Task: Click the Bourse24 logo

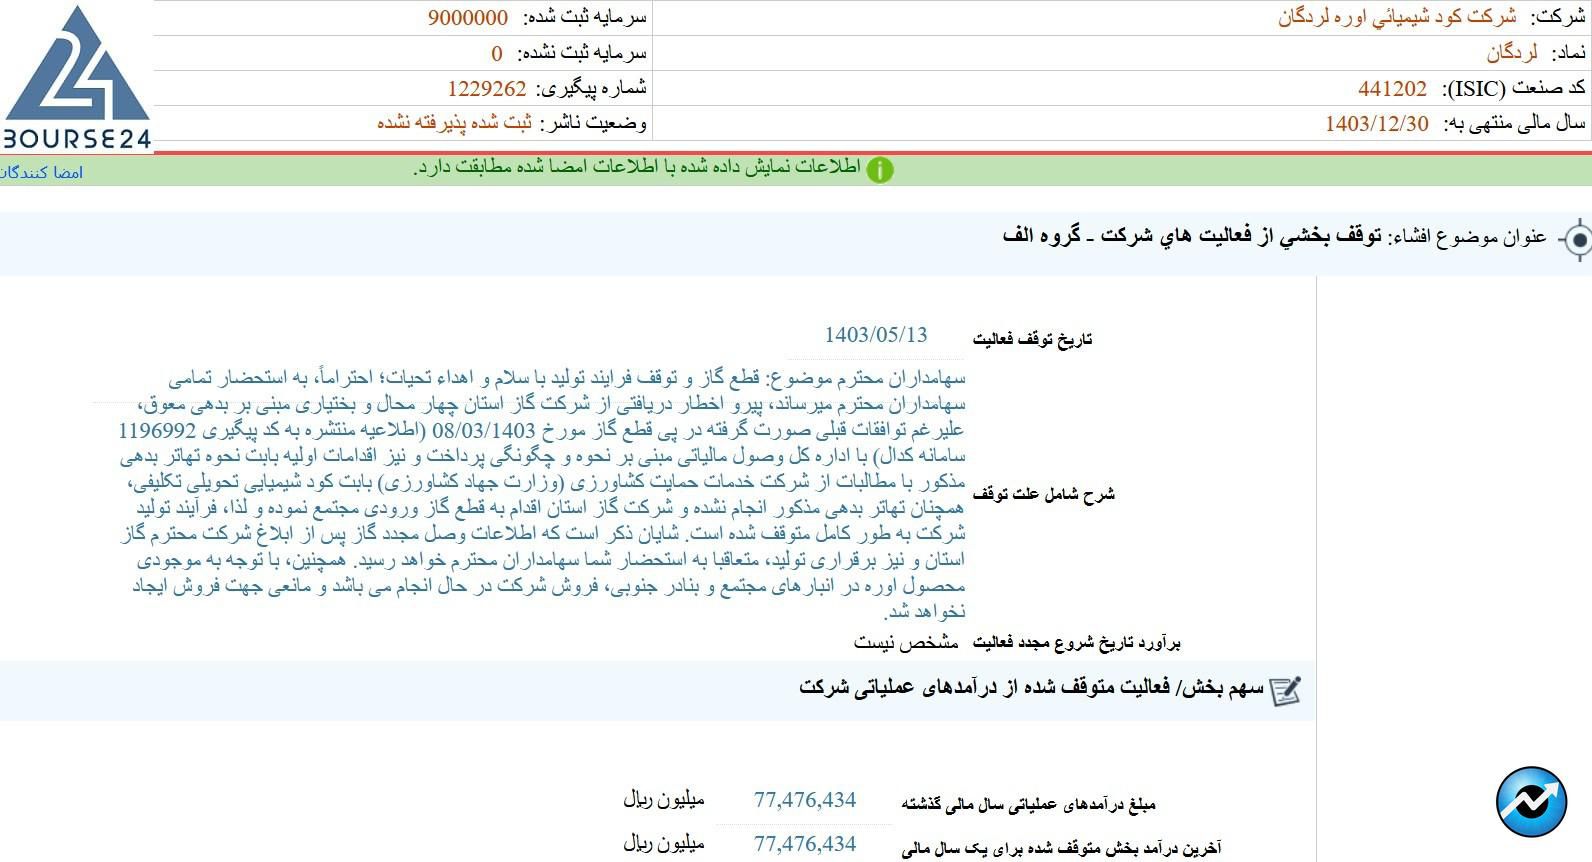Action: (x=76, y=78)
